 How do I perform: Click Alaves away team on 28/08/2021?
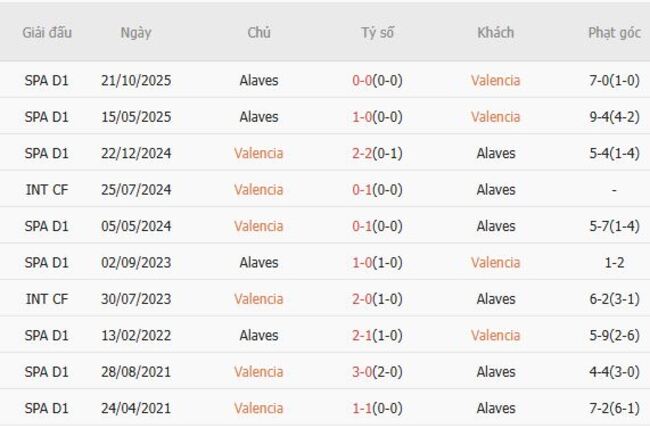click(x=495, y=372)
